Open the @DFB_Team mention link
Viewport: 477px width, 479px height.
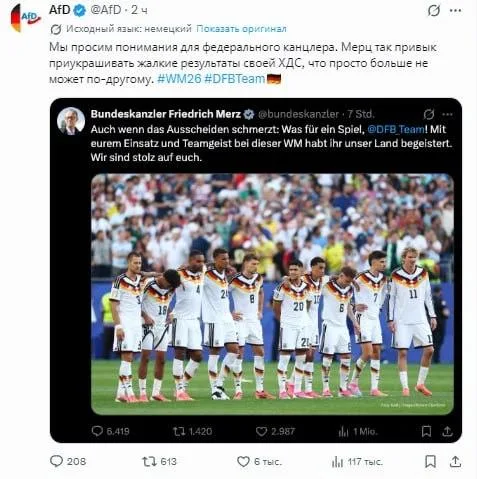pyautogui.click(x=396, y=129)
